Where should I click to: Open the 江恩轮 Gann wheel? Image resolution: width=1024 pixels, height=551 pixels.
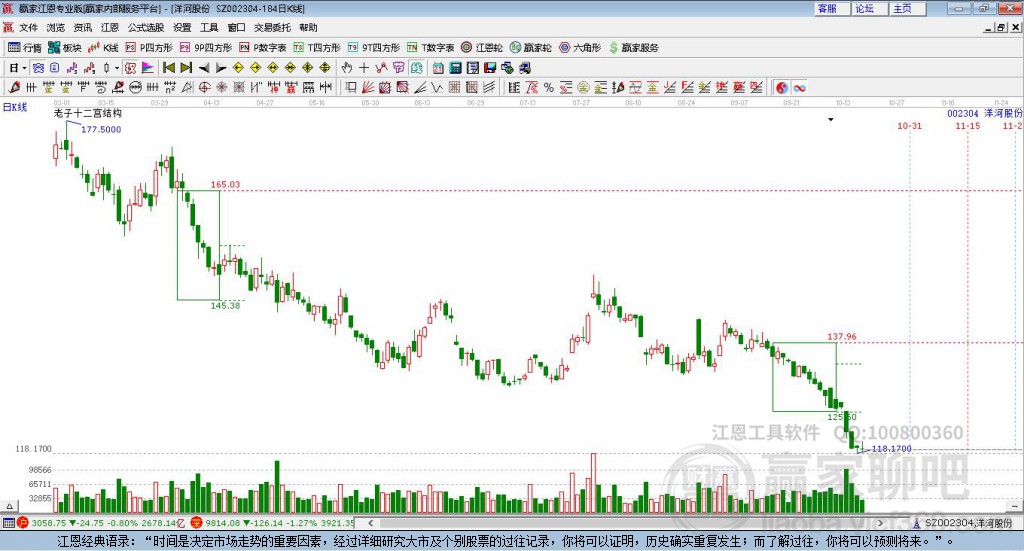click(x=482, y=48)
